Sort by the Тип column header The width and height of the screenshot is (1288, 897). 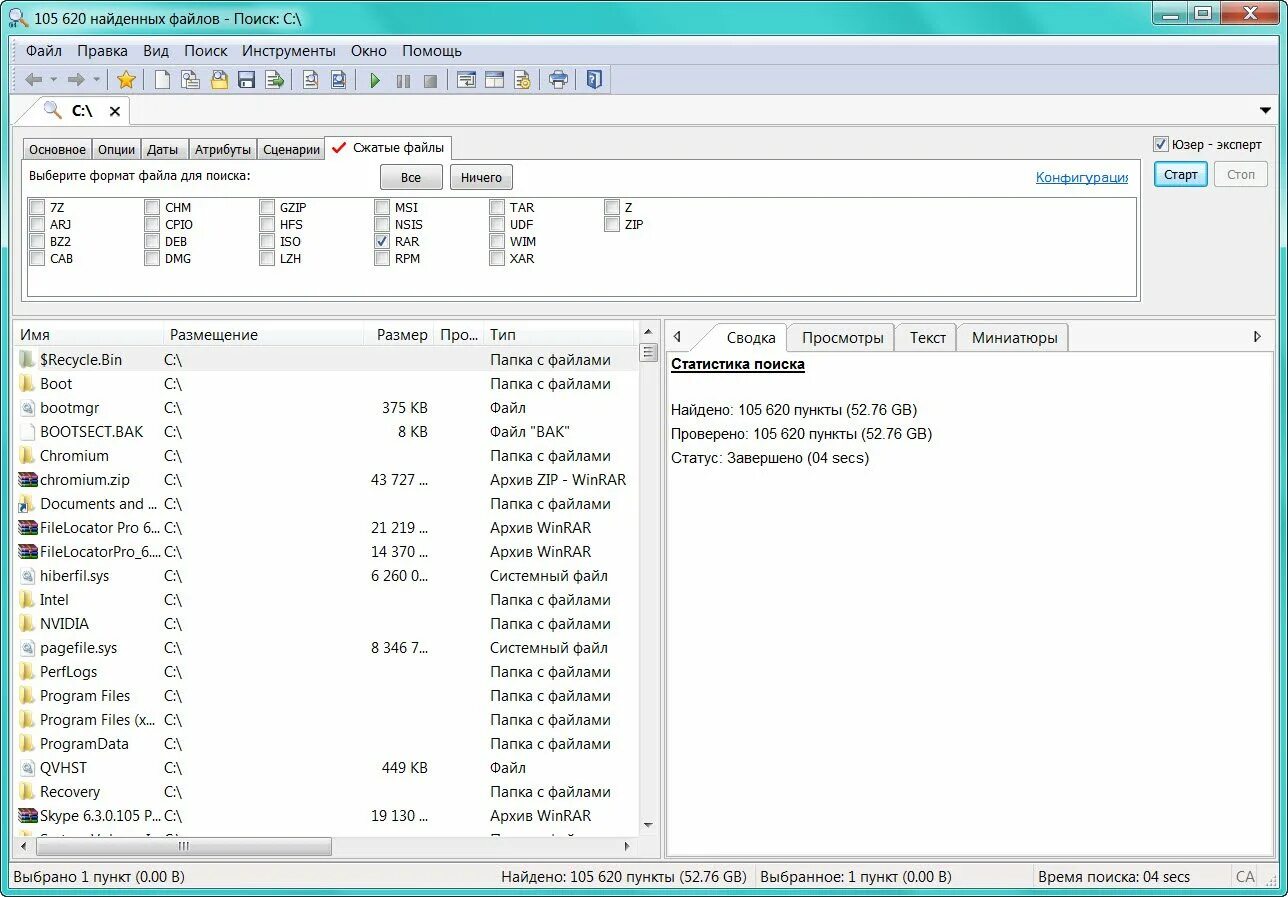[x=559, y=335]
